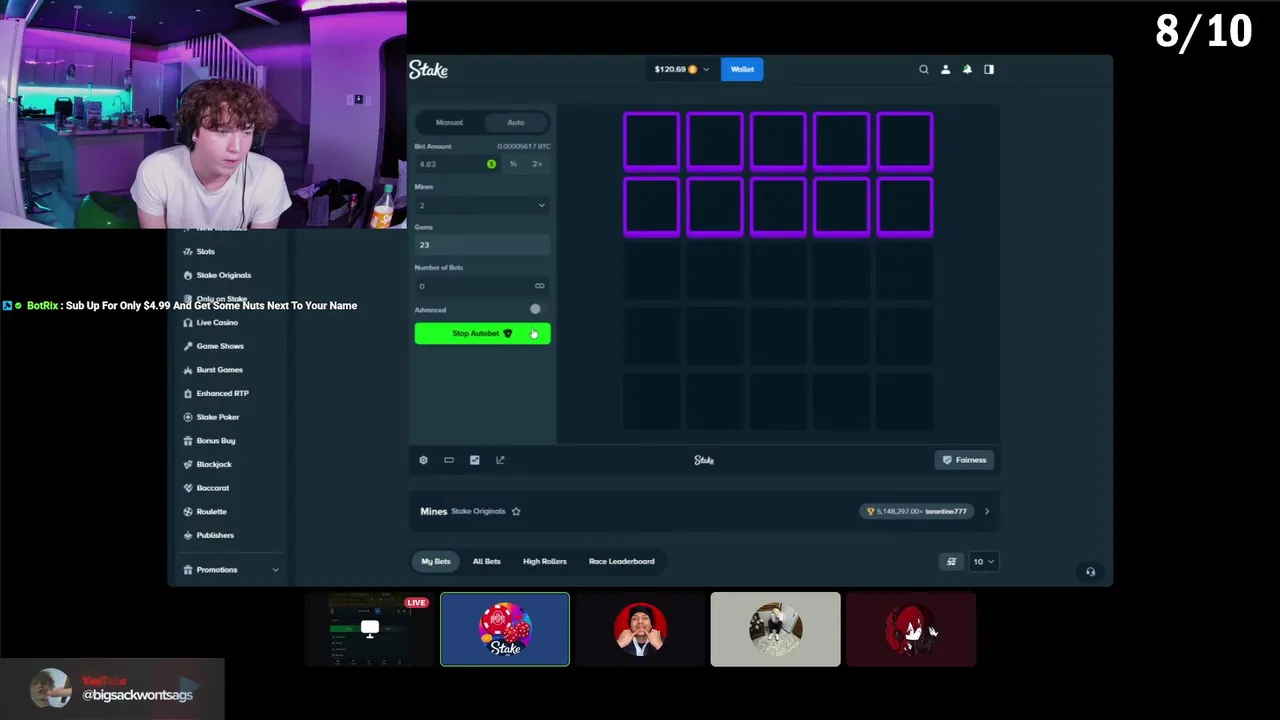
Task: Select the All Bets tab
Action: [487, 561]
